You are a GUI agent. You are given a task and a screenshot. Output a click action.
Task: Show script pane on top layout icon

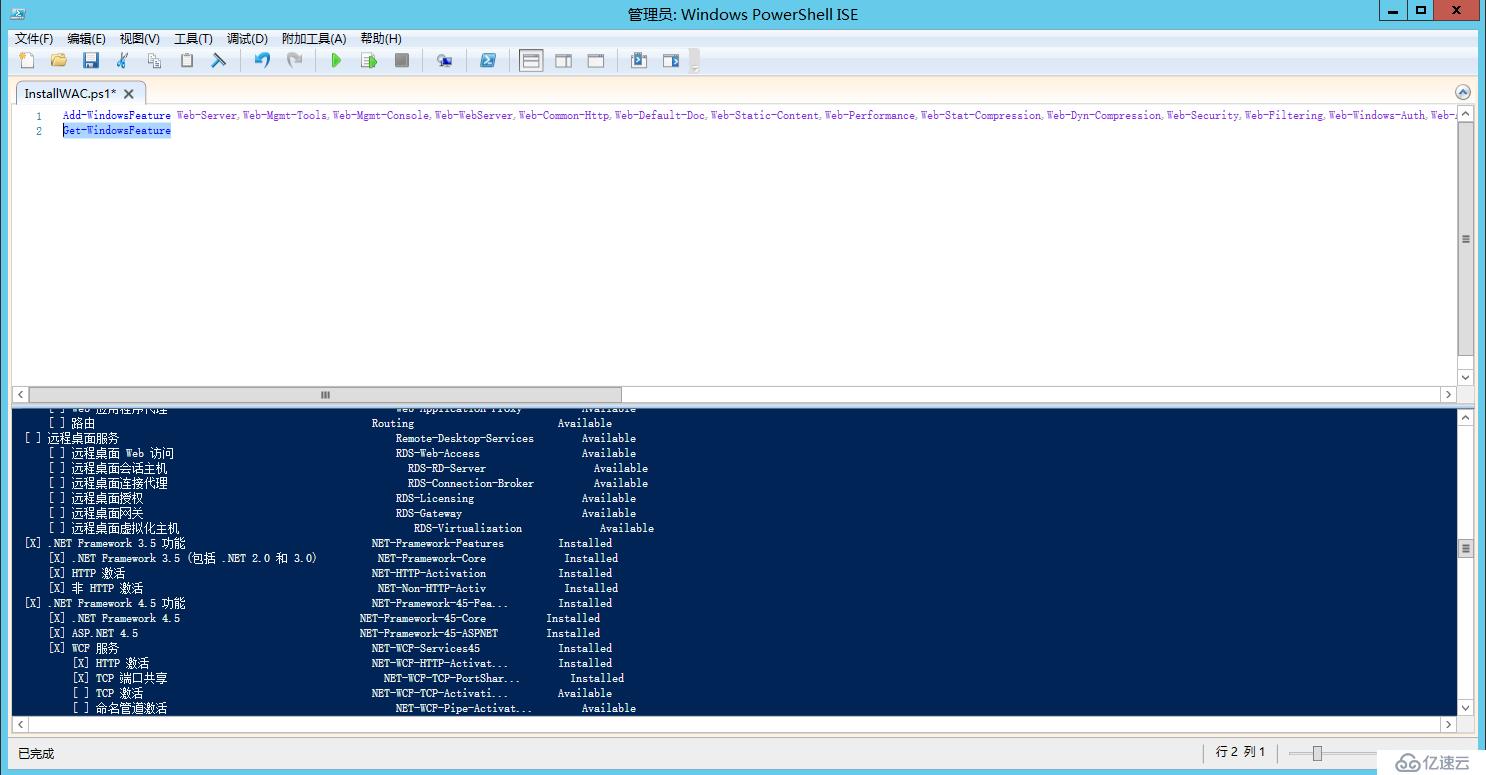click(531, 61)
